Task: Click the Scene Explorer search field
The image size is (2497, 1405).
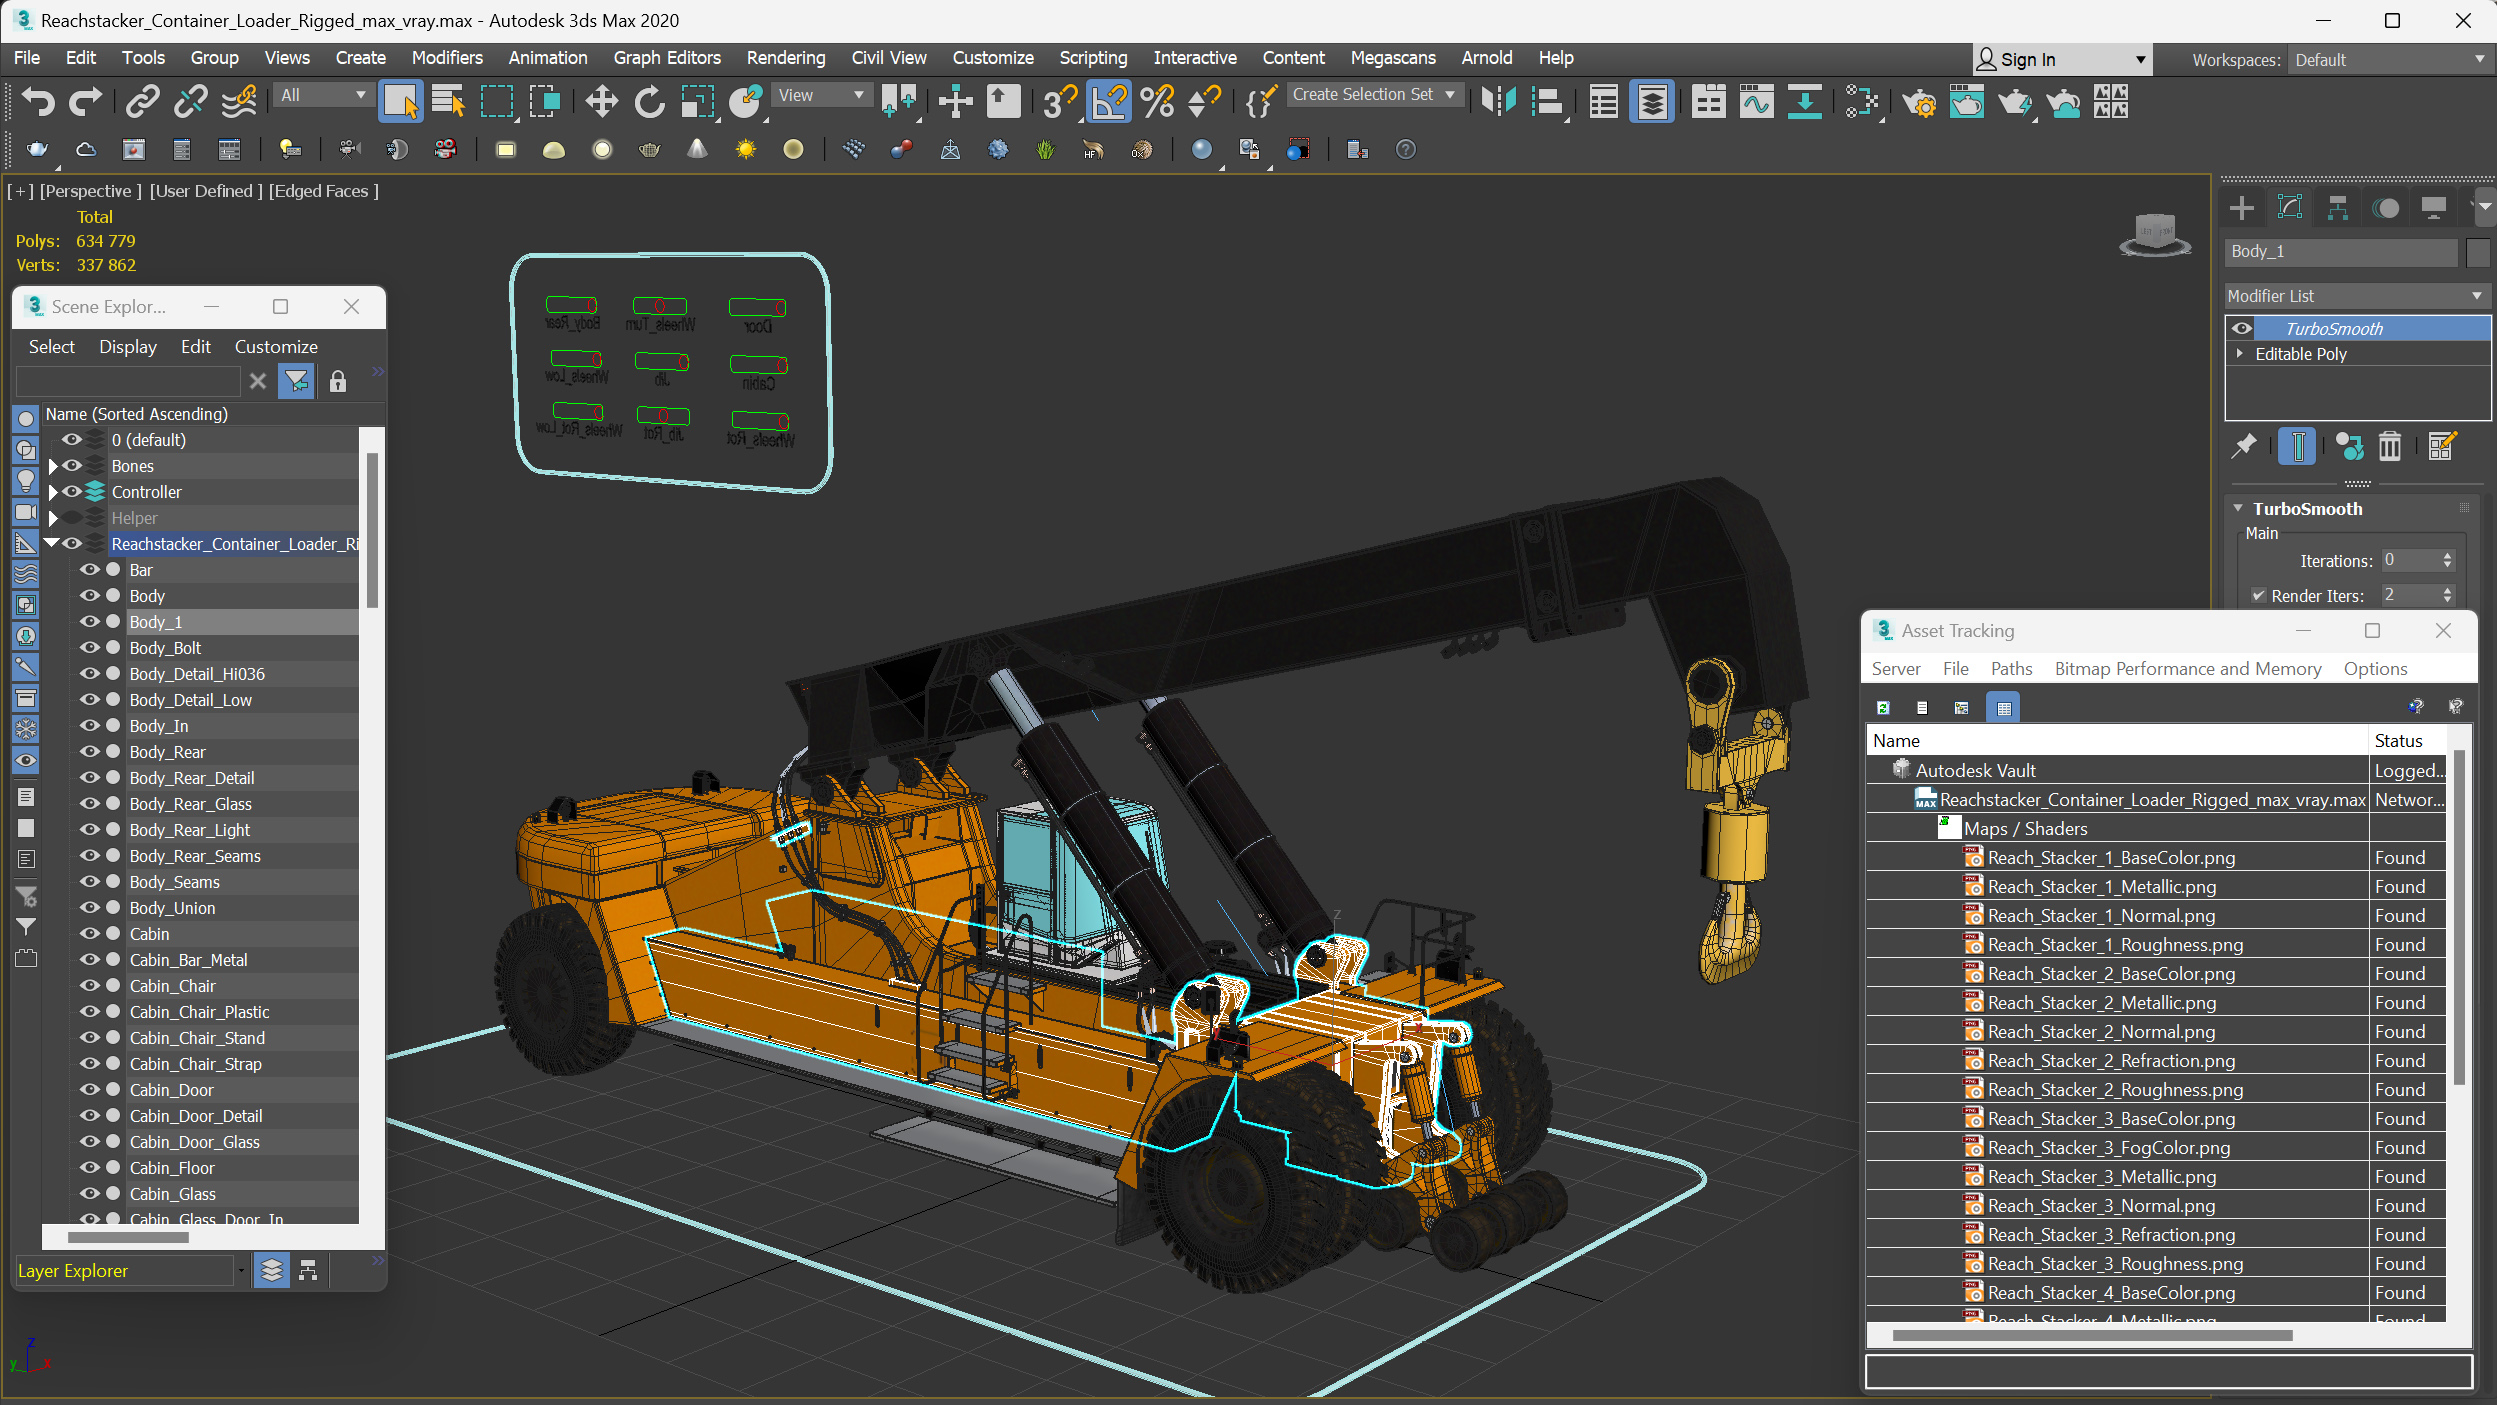Action: coord(128,381)
